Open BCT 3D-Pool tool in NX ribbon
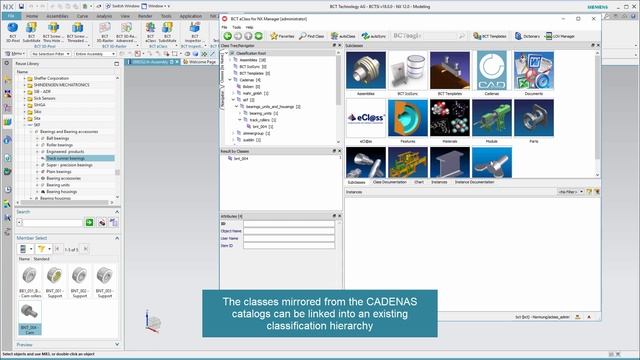 click(13, 32)
